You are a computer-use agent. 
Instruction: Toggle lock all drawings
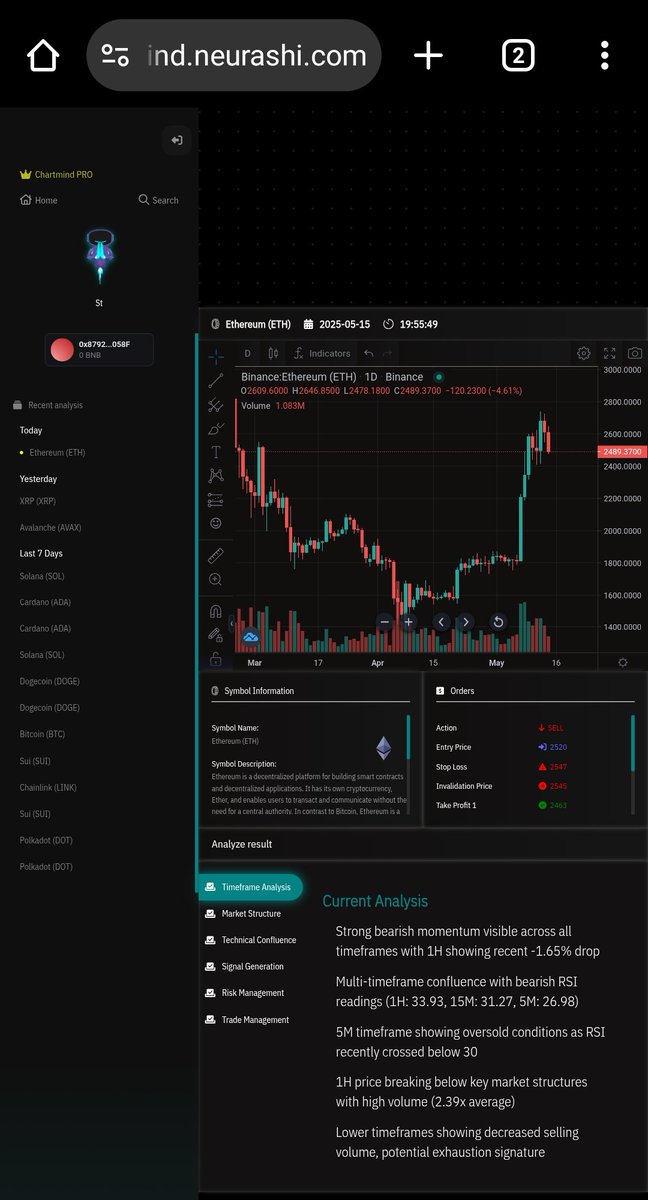(x=215, y=659)
